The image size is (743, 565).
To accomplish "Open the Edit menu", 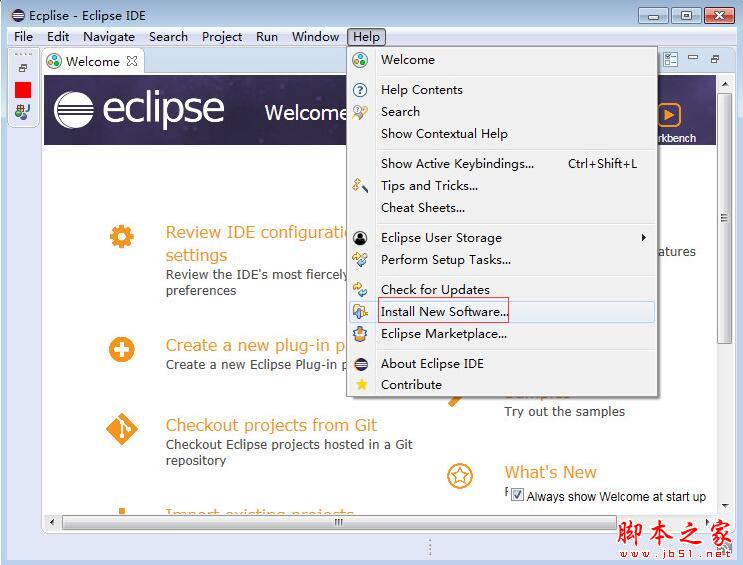I will point(58,36).
